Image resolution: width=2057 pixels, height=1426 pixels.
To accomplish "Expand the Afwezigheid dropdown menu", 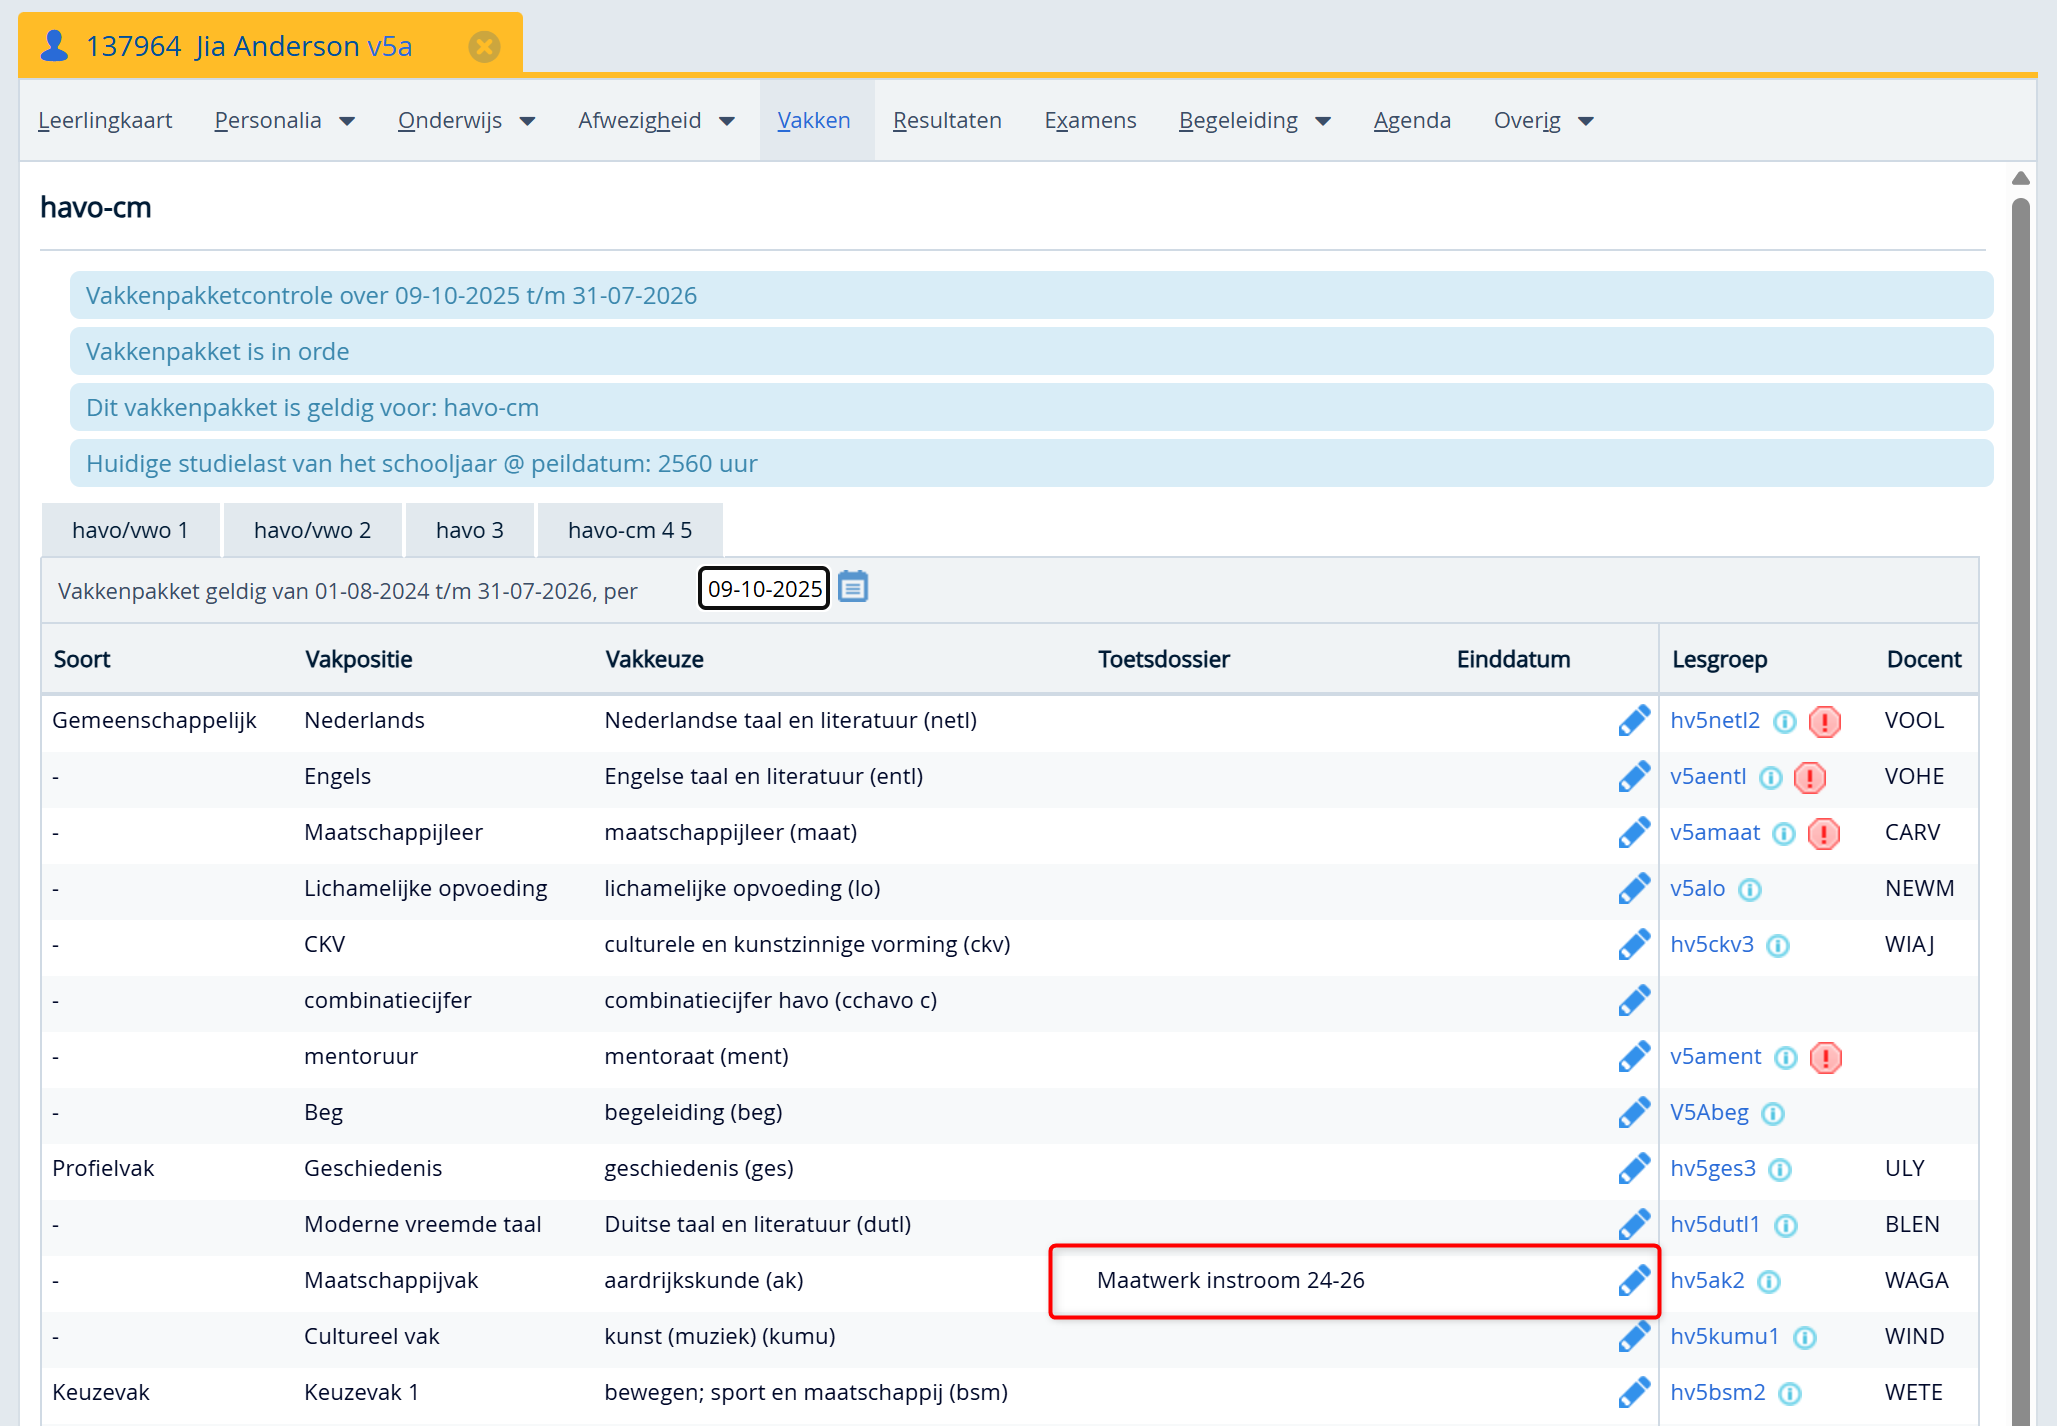I will (x=656, y=121).
